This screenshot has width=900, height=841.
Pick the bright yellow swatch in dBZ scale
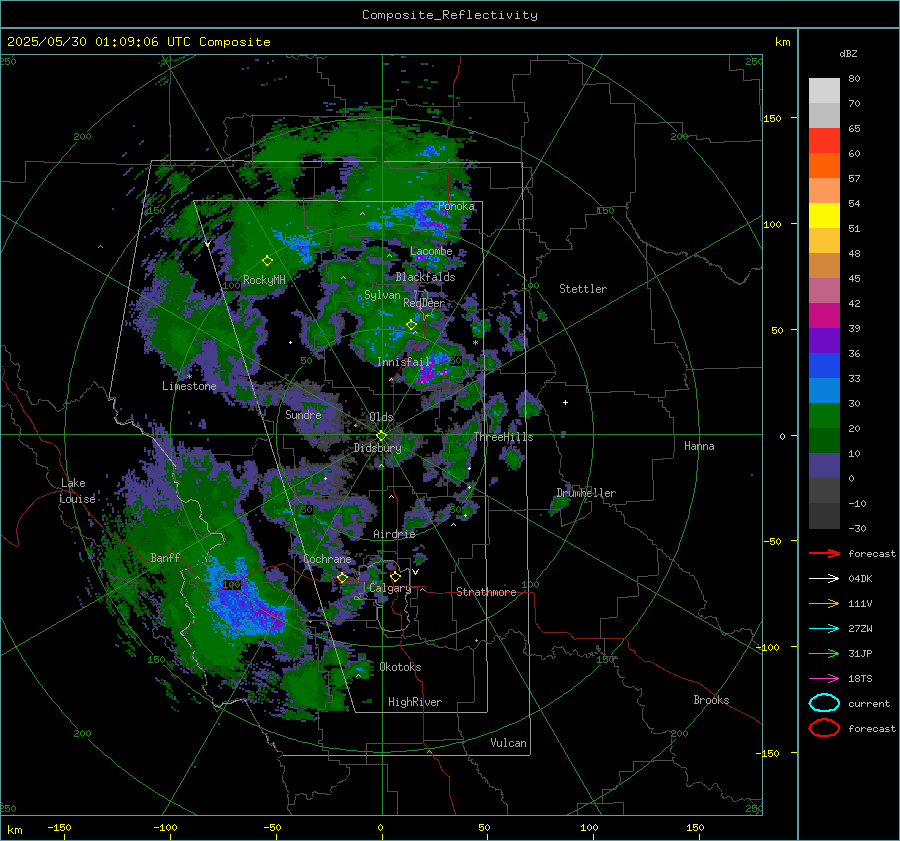pyautogui.click(x=824, y=216)
